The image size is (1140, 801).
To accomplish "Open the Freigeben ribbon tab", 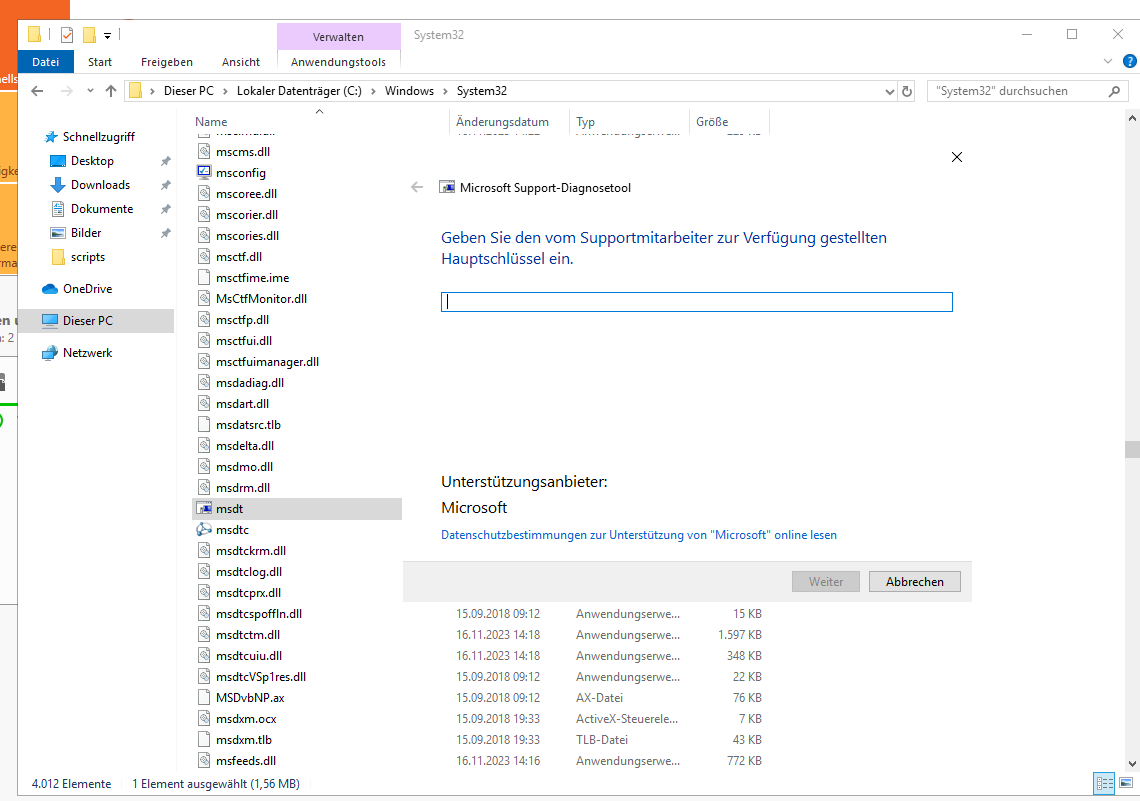I will pyautogui.click(x=166, y=62).
